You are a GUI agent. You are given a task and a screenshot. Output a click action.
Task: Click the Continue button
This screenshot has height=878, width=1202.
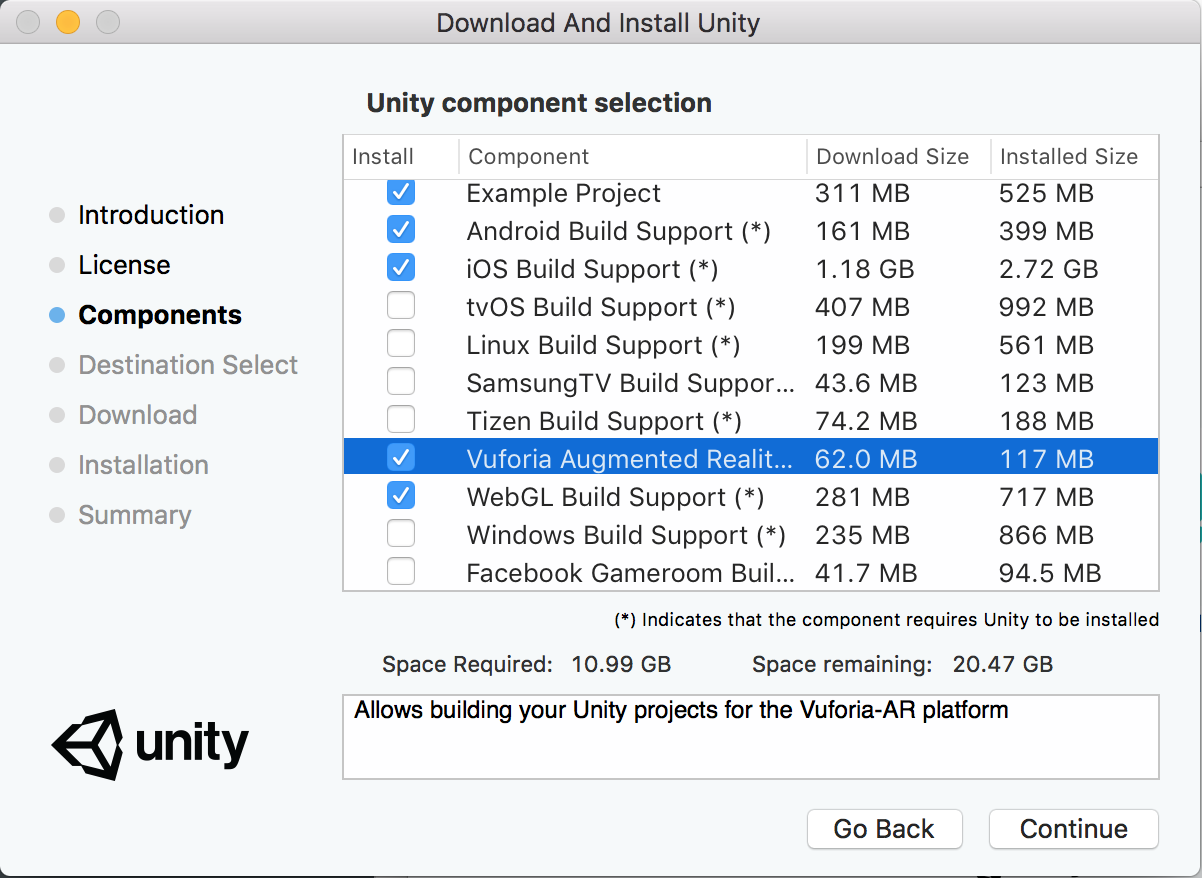[1074, 829]
